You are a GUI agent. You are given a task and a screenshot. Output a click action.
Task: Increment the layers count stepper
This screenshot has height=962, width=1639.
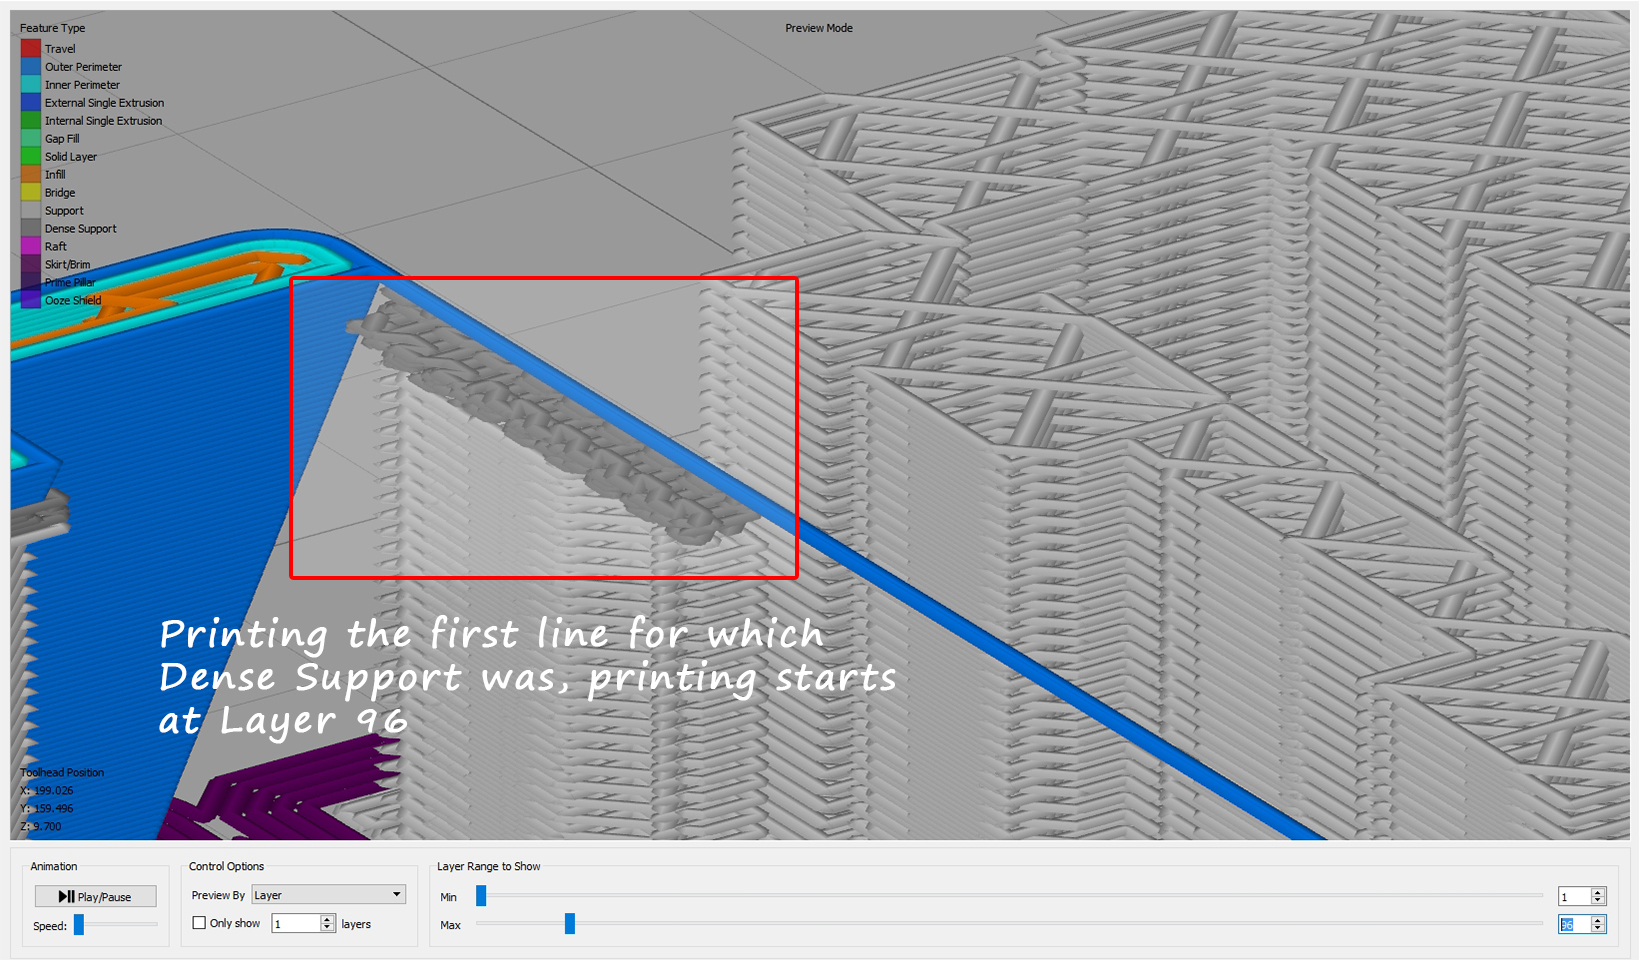327,917
